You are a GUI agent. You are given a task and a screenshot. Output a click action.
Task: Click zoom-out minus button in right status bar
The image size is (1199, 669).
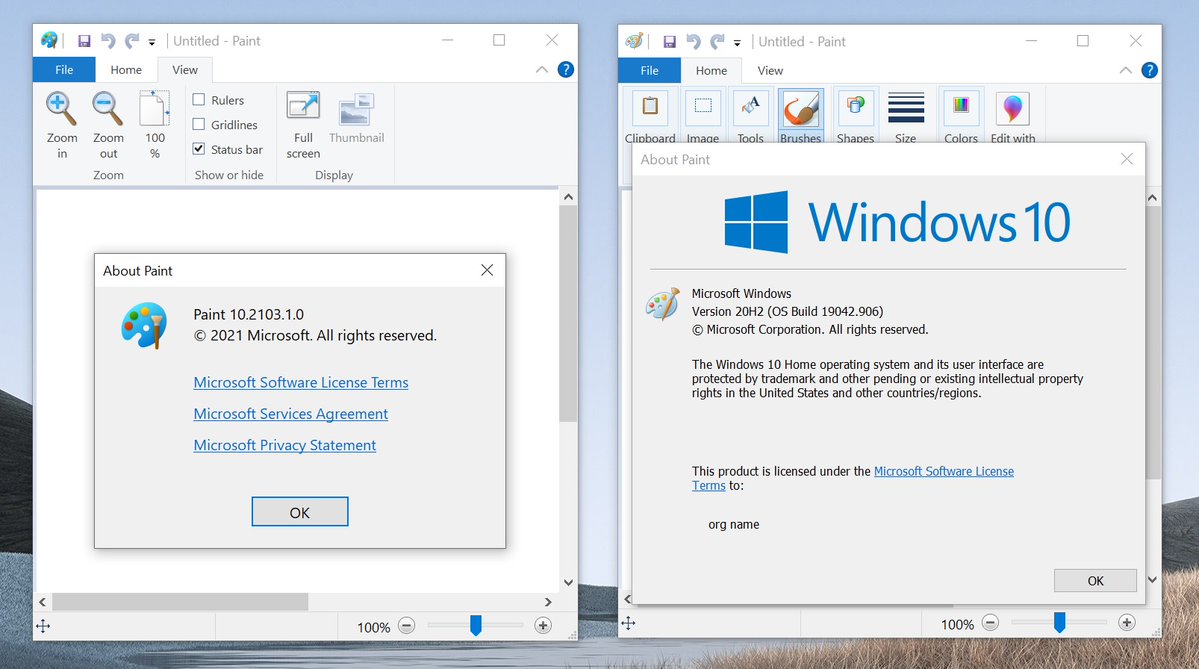coord(990,623)
